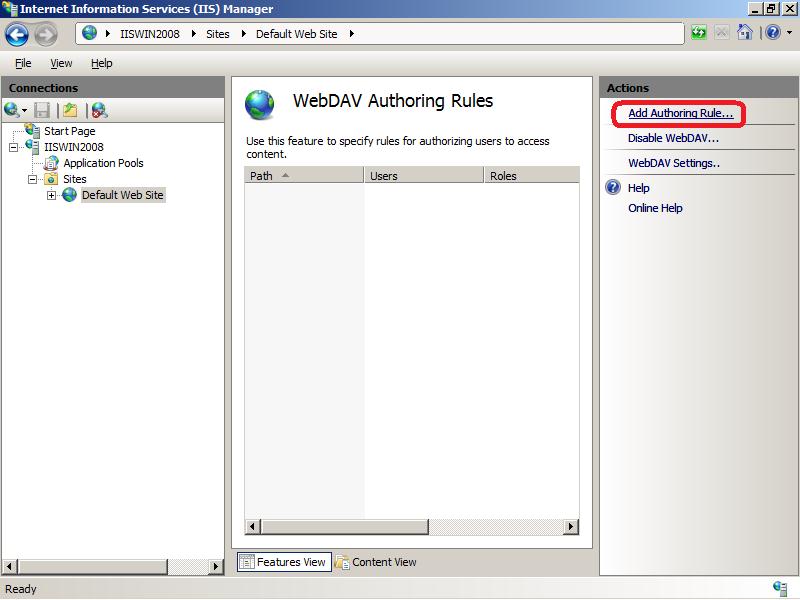Expand the Default Web Site node
Image resolution: width=800 pixels, height=600 pixels.
pos(52,195)
